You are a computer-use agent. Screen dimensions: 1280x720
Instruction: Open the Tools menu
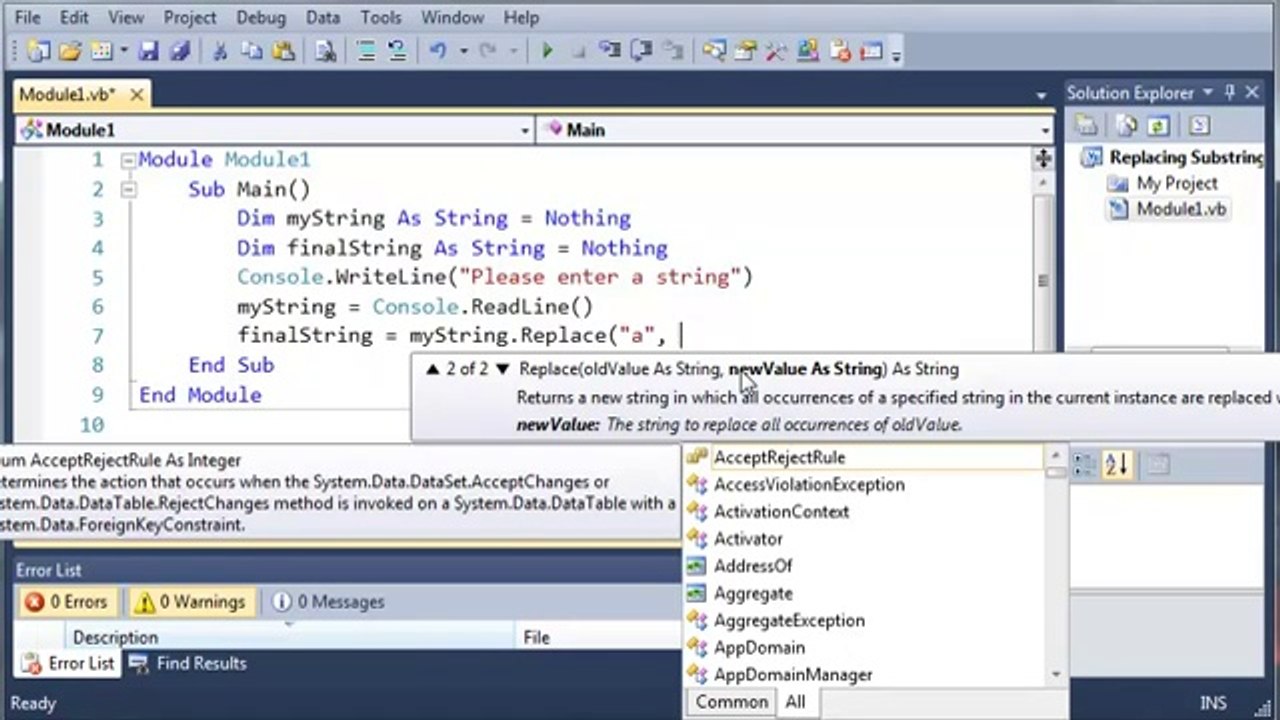coord(381,17)
